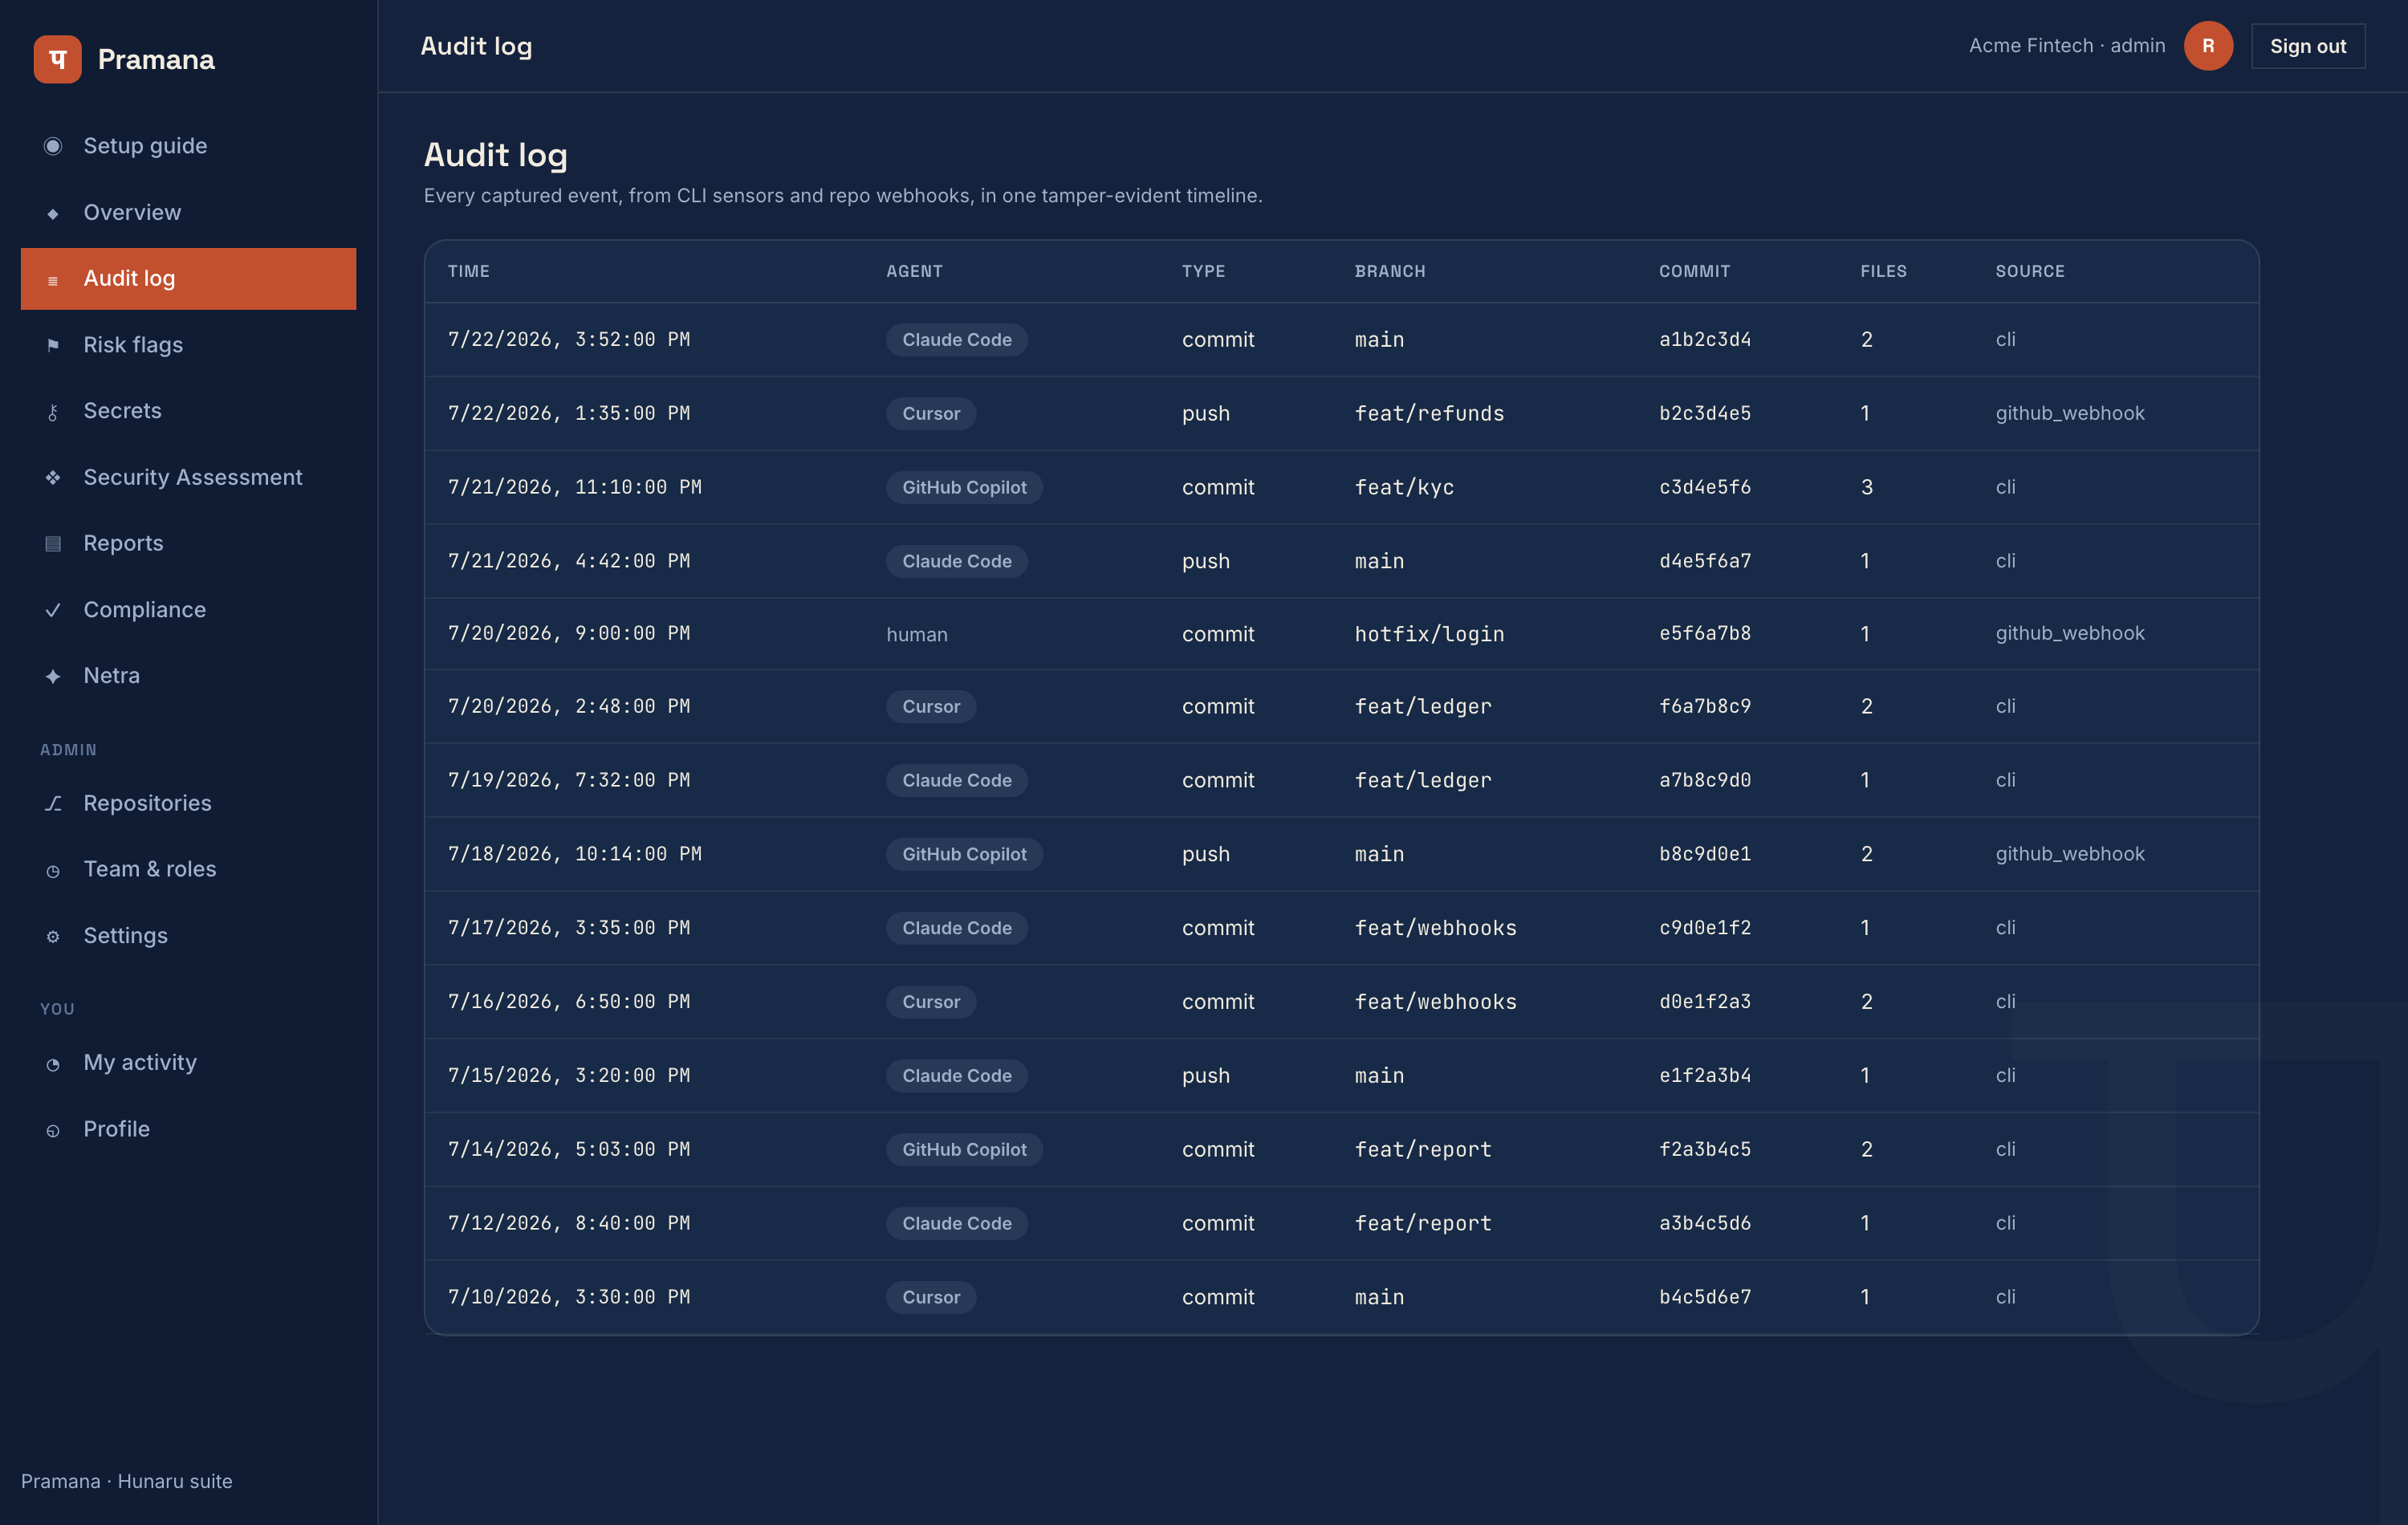The width and height of the screenshot is (2408, 1525).
Task: Click the Secrets key icon
Action: click(x=53, y=412)
